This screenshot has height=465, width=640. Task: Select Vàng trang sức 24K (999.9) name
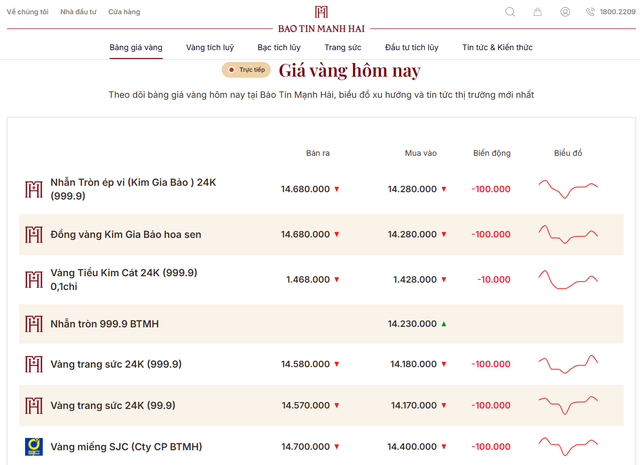(116, 364)
